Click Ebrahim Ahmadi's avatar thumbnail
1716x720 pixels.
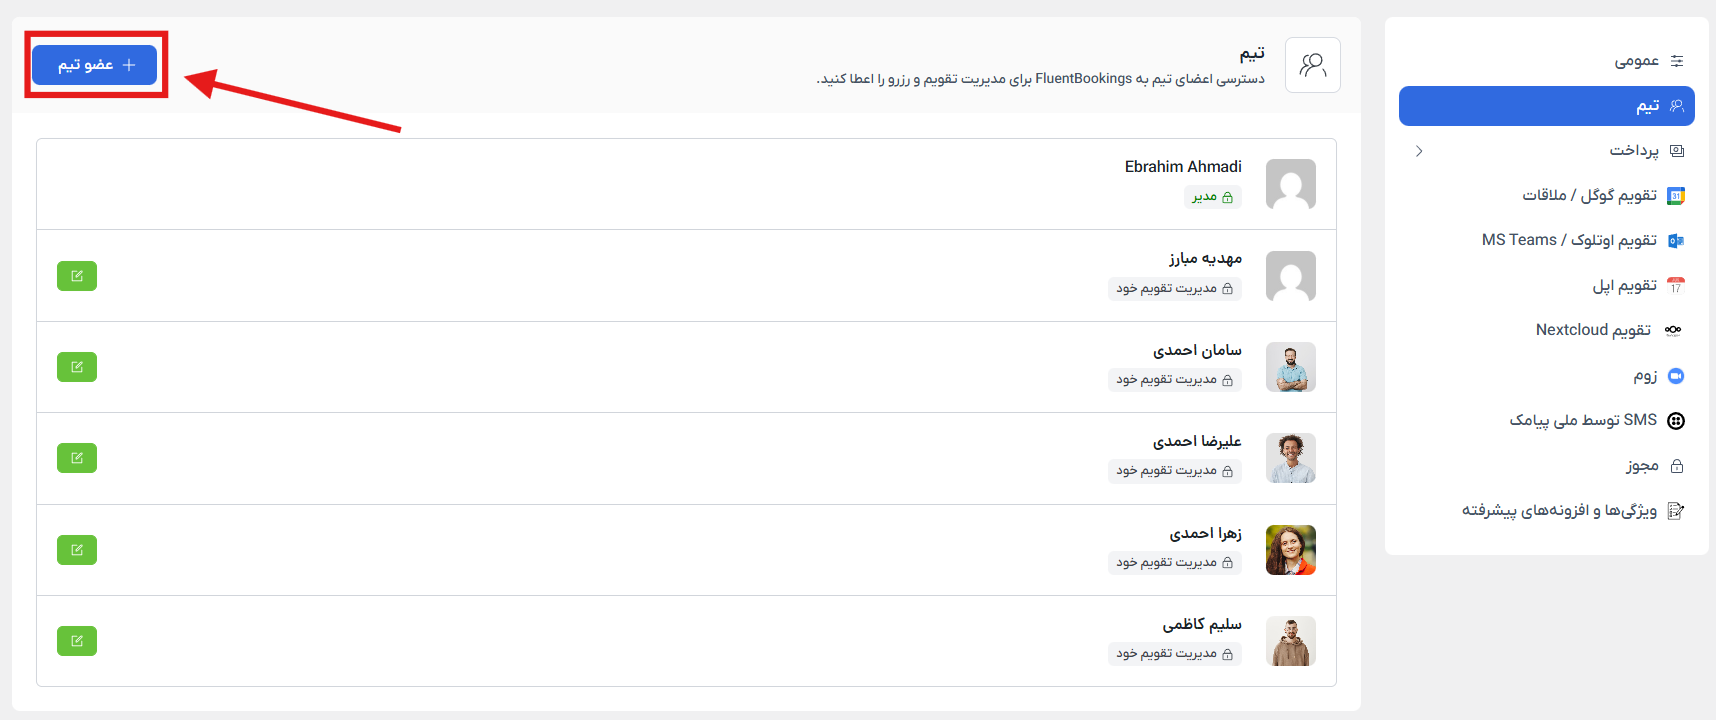[1290, 184]
